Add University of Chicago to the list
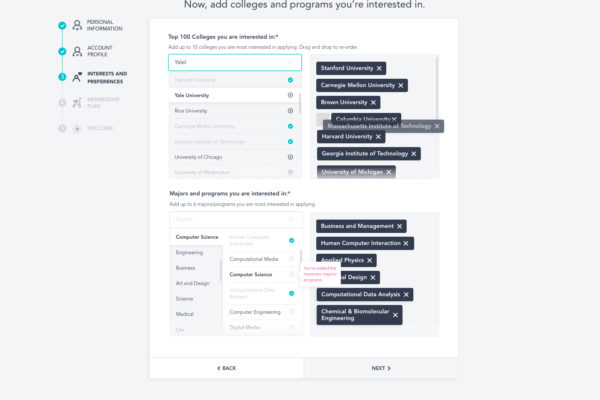 [290, 157]
